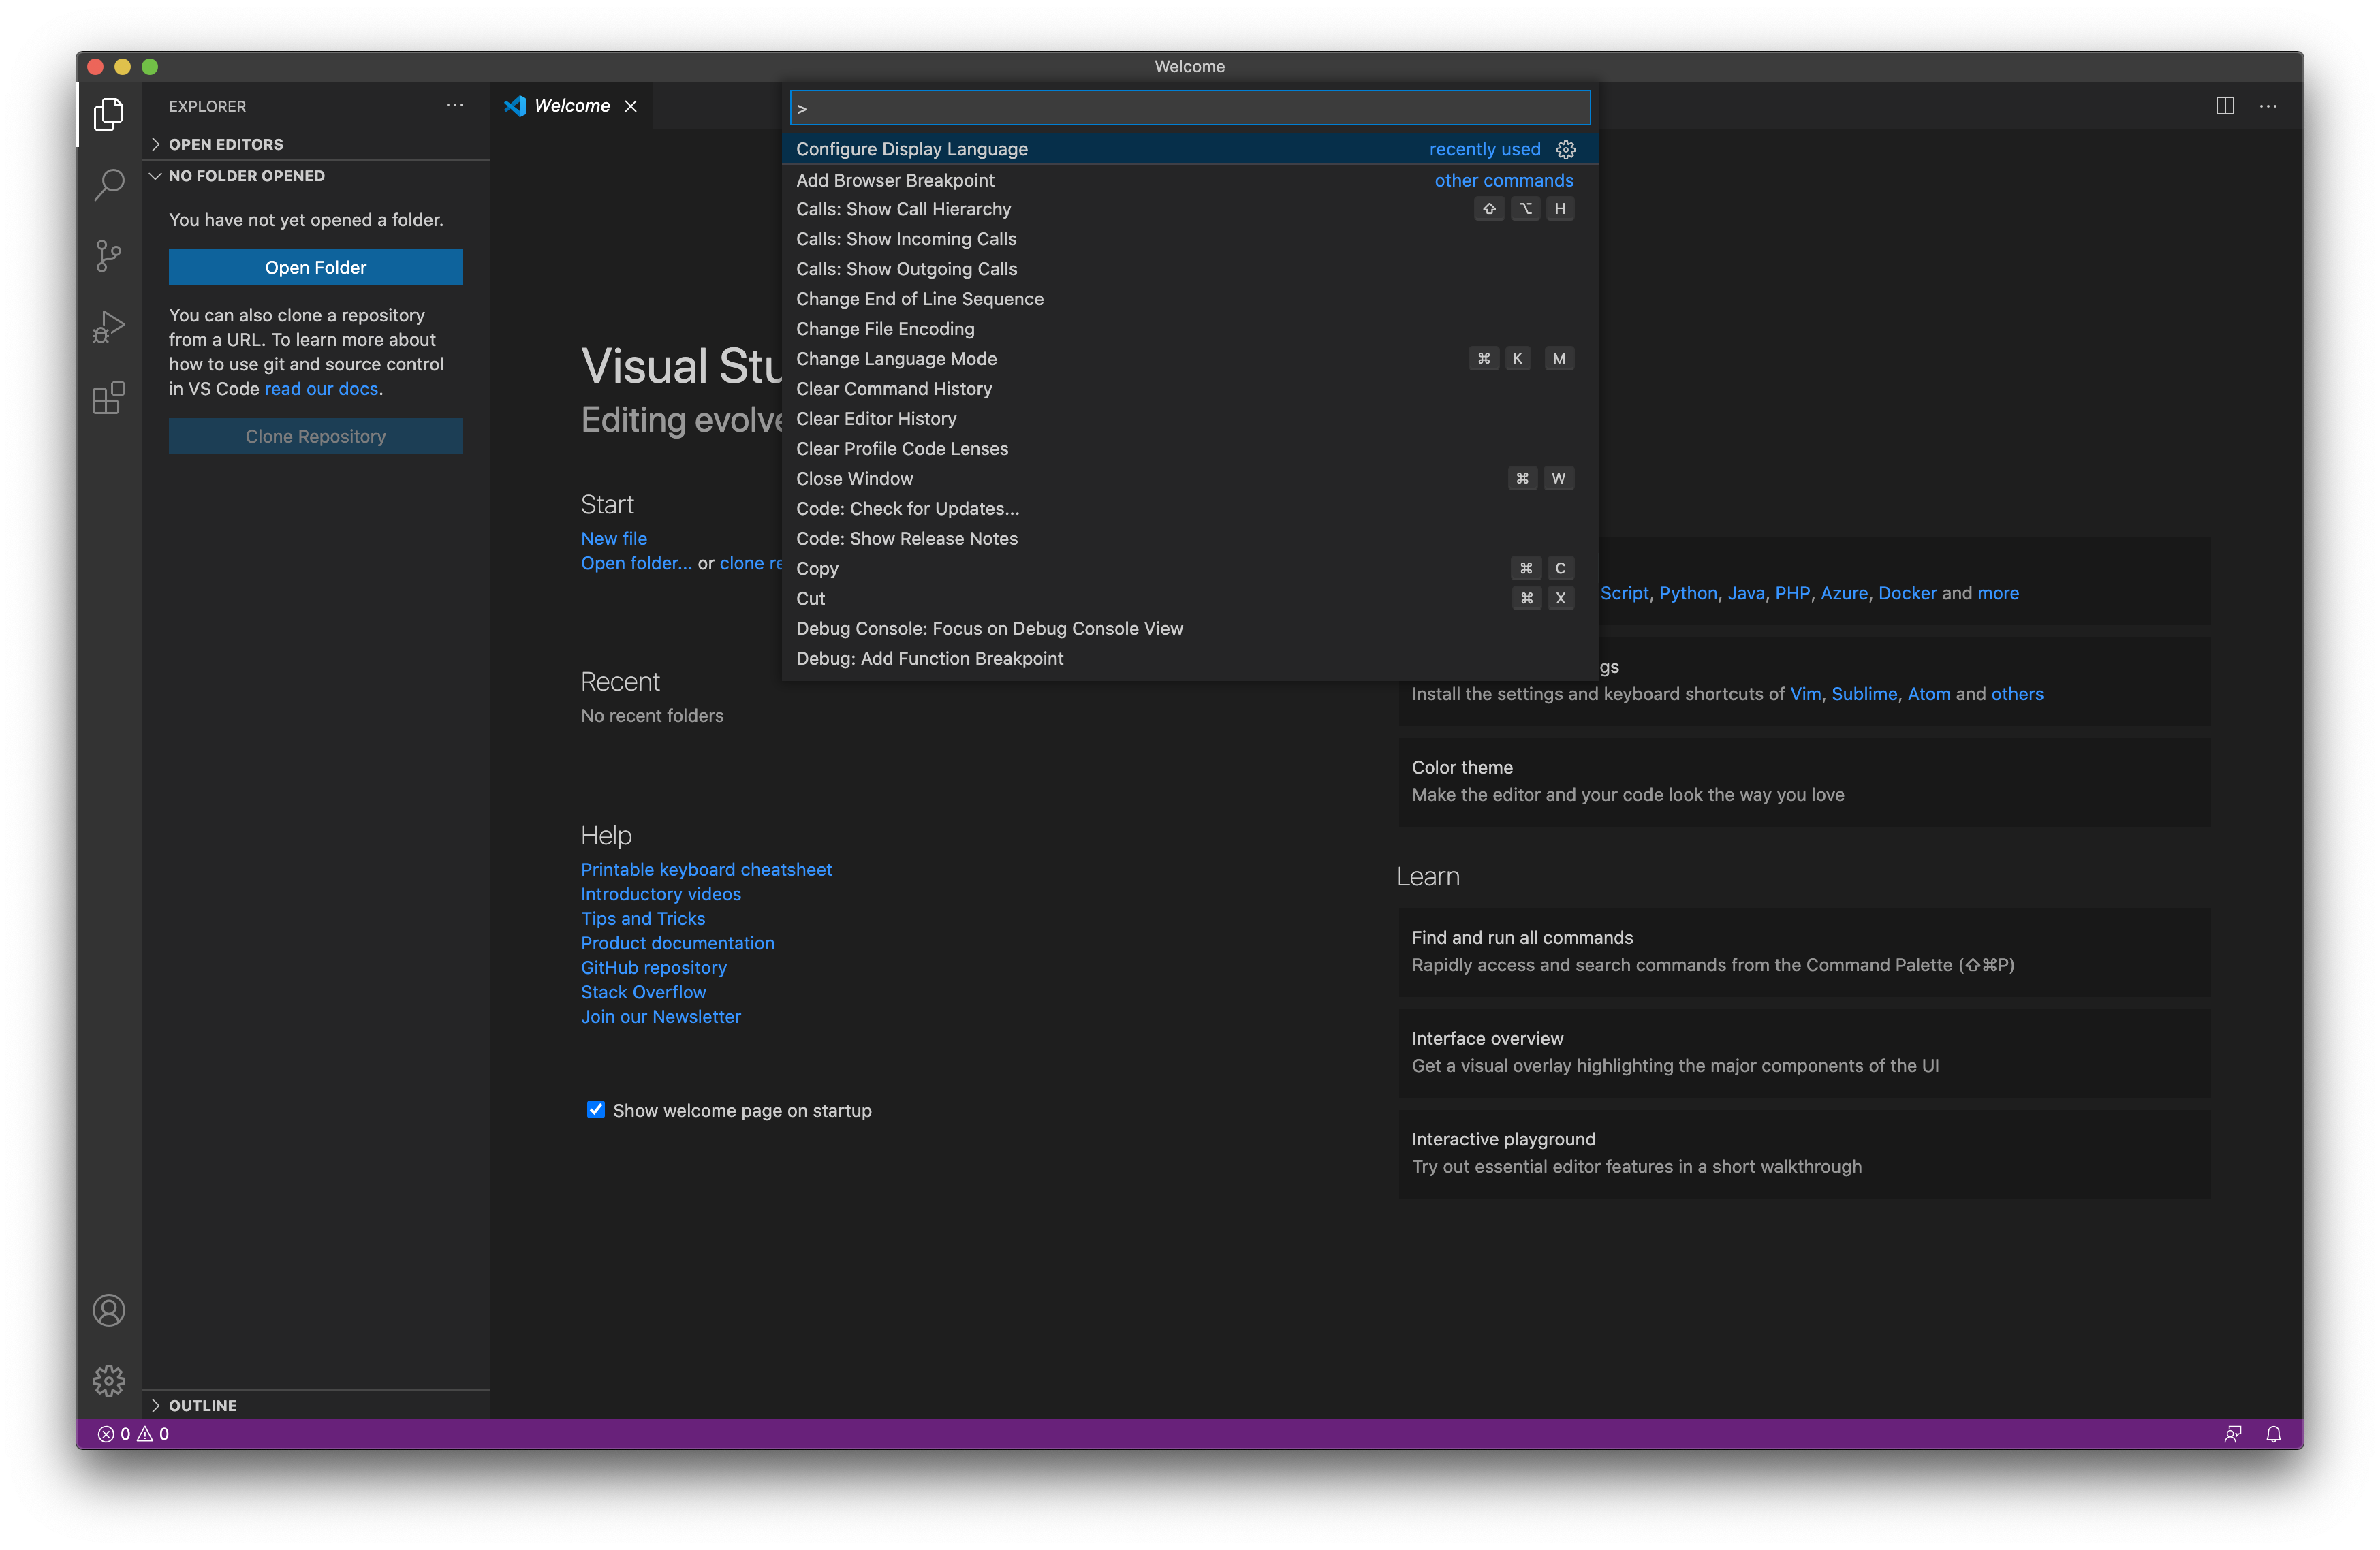Screen dimensions: 2380x1550
Task: Click the error and warning status bar icon
Action: pyautogui.click(x=136, y=1434)
